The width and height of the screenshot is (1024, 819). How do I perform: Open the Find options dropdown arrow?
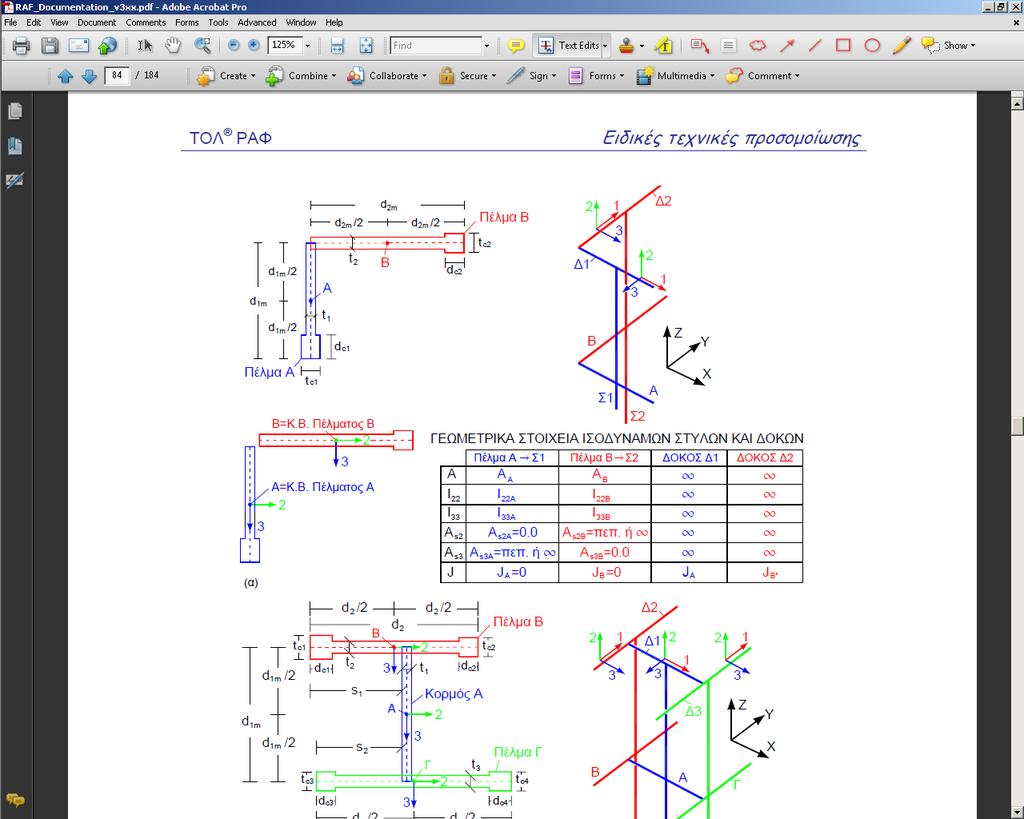[487, 46]
